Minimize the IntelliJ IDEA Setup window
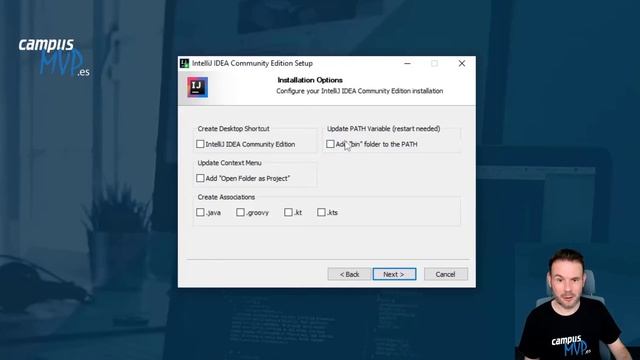Image resolution: width=640 pixels, height=360 pixels. pyautogui.click(x=407, y=63)
